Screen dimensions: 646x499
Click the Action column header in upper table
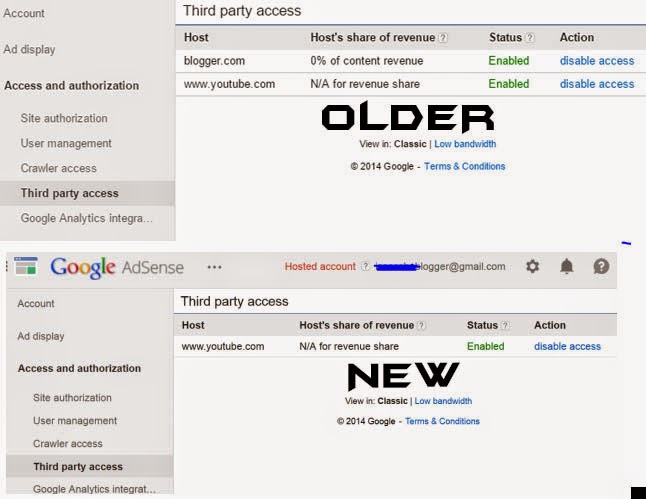577,37
